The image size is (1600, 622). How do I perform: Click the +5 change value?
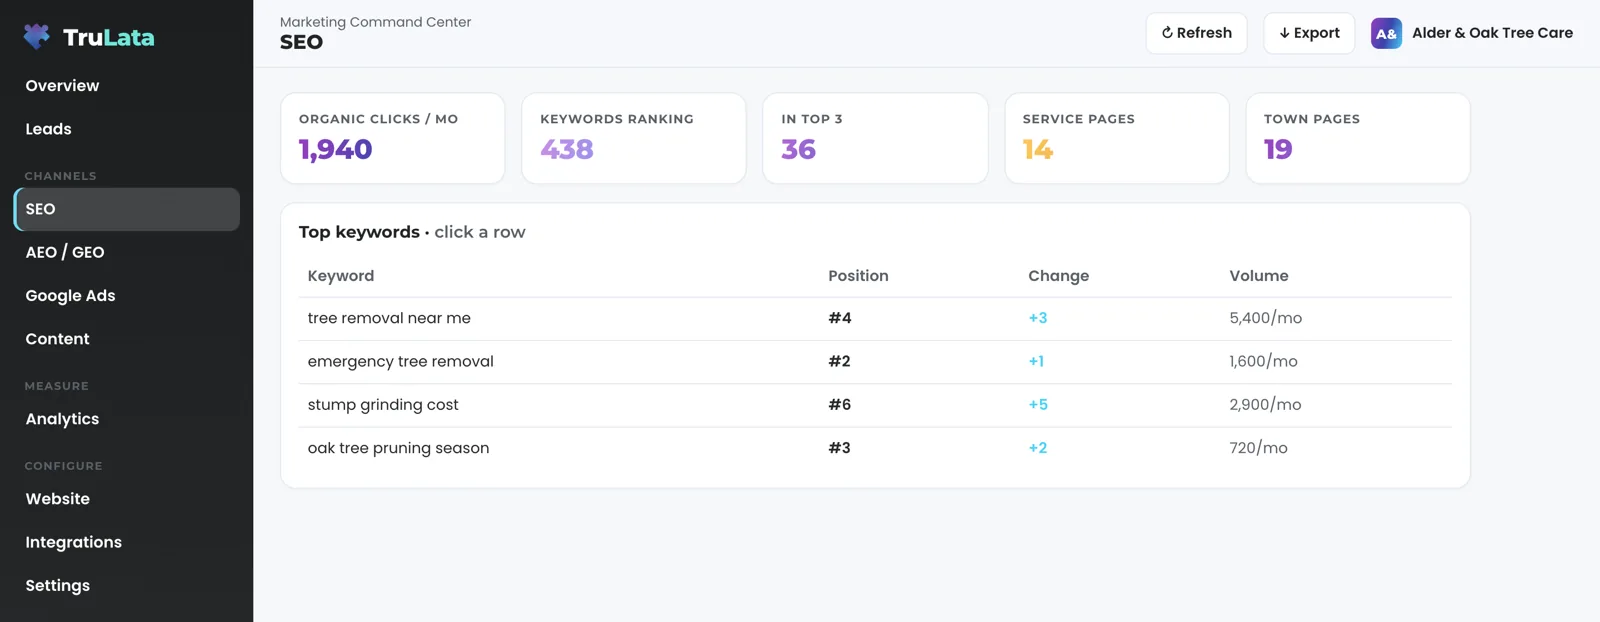(1038, 405)
